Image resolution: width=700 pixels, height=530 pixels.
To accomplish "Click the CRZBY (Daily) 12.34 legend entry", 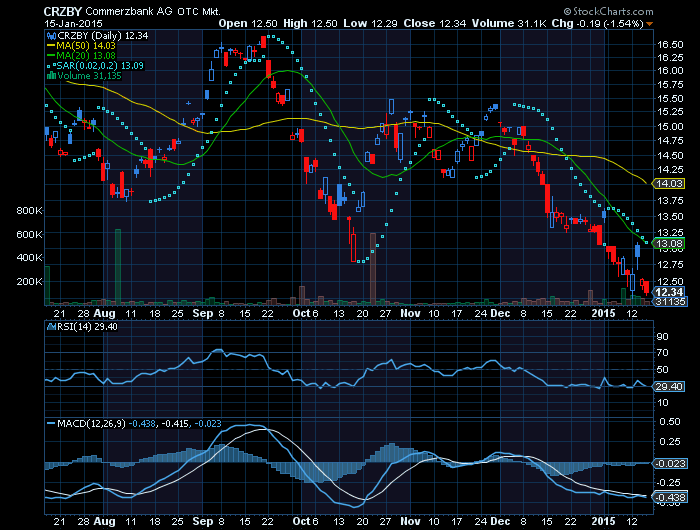I will coord(103,36).
